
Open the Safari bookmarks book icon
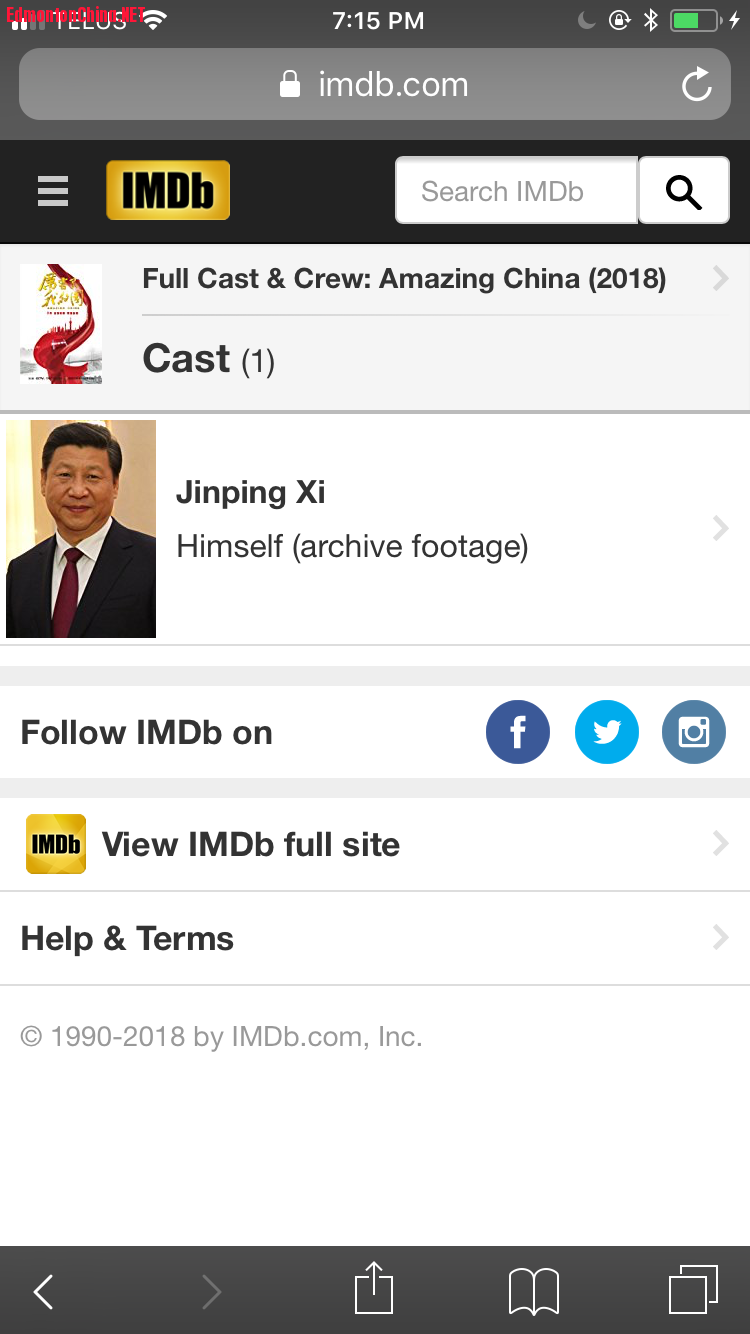pyautogui.click(x=534, y=1291)
